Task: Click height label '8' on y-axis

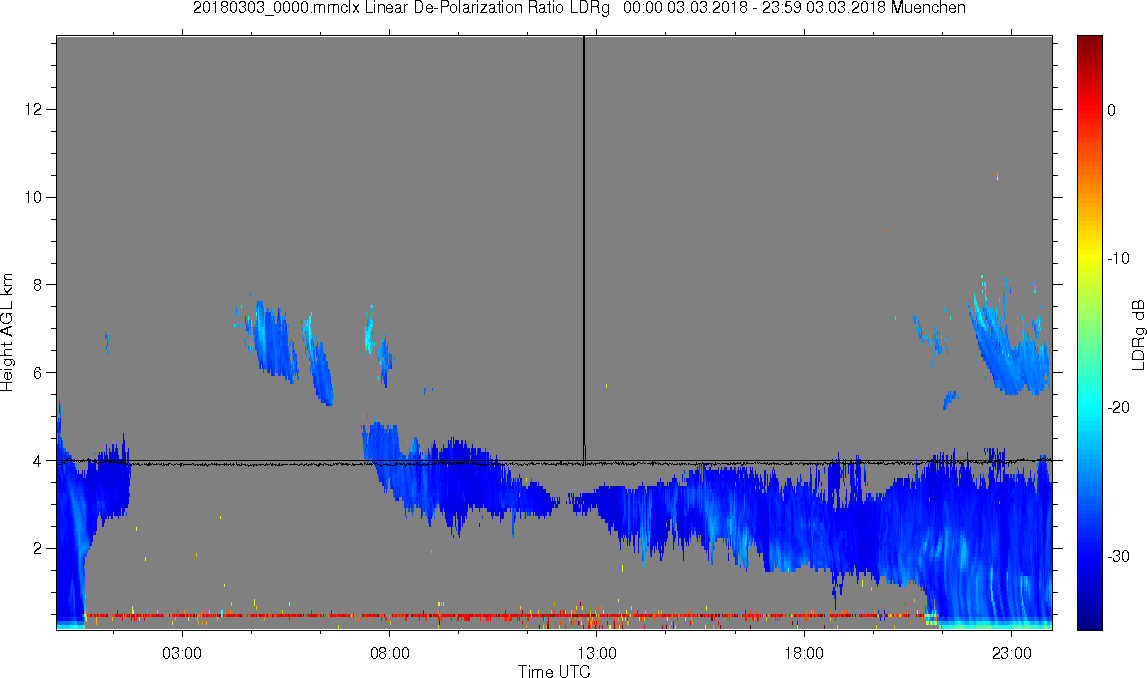Action: pyautogui.click(x=37, y=285)
